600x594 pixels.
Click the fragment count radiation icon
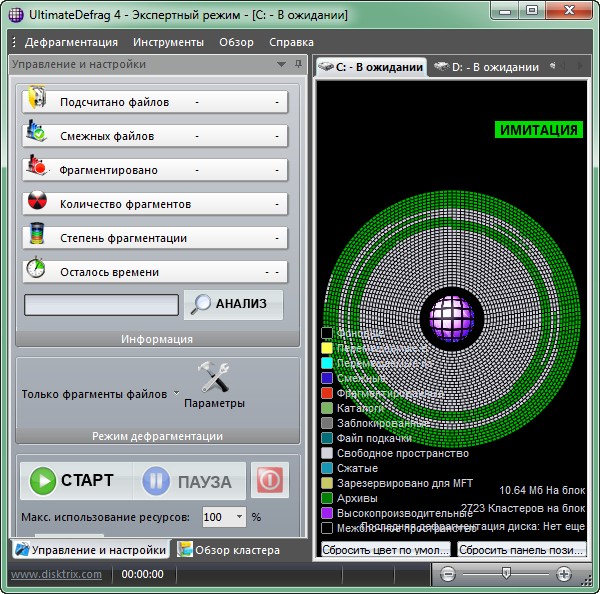[36, 203]
